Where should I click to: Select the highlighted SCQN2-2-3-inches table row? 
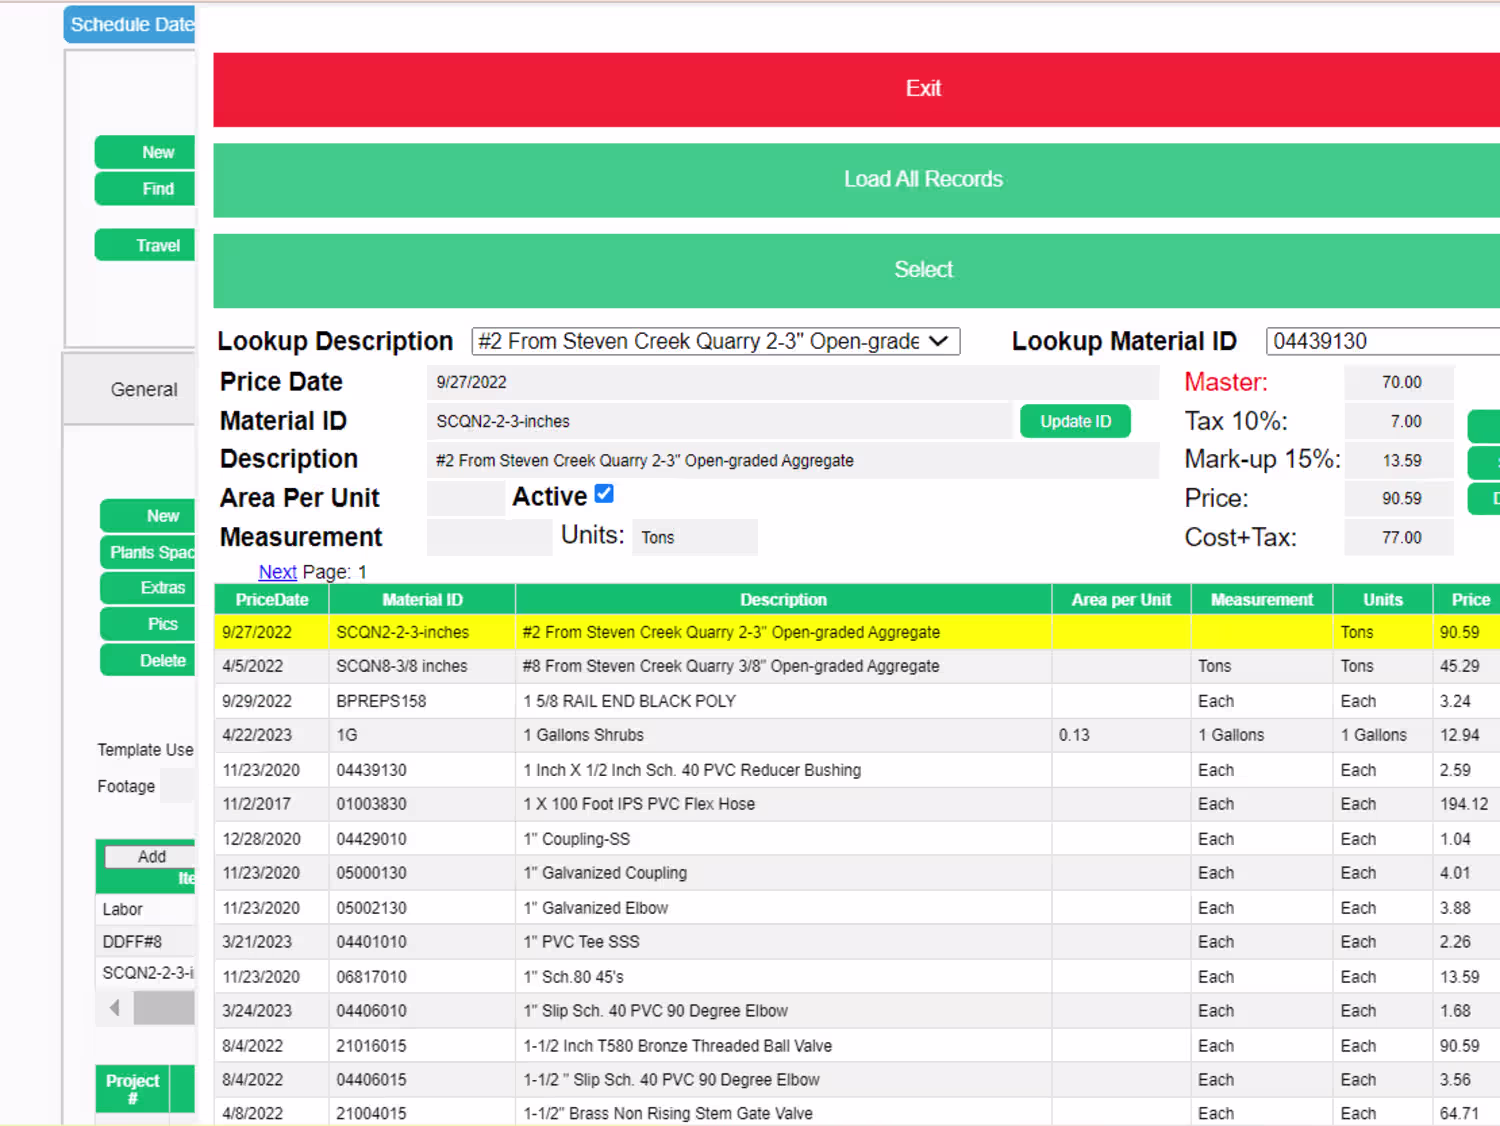pos(857,633)
